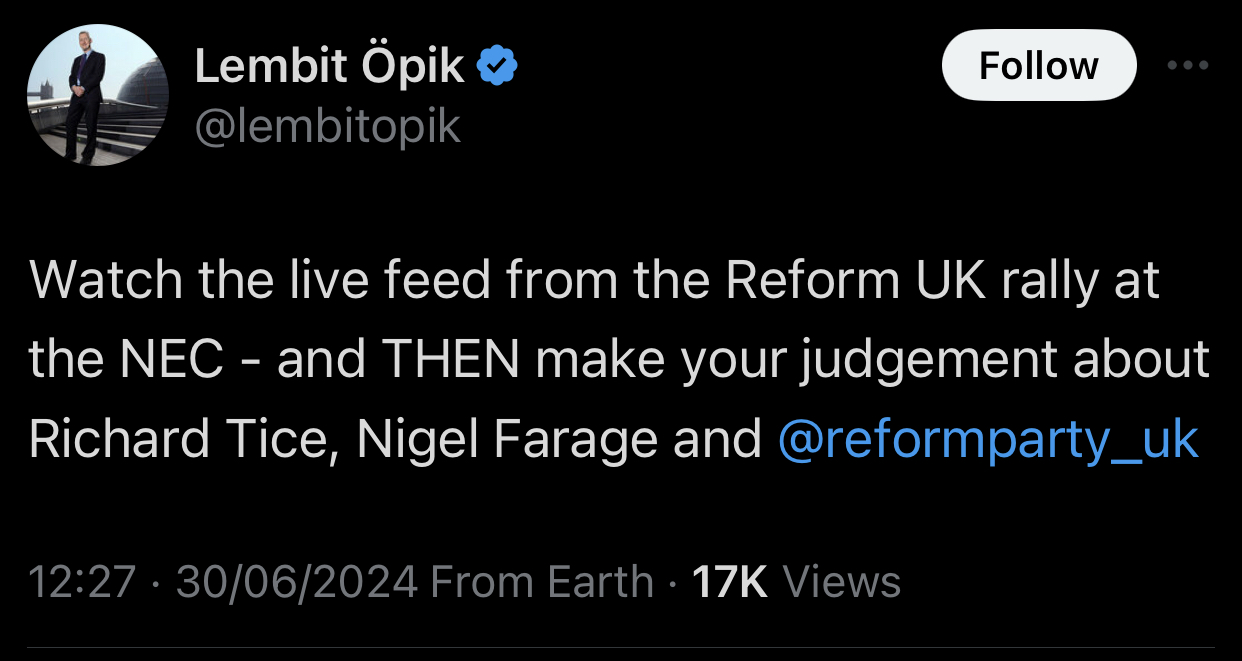
Task: Click the word Views in post footer
Action: point(842,582)
